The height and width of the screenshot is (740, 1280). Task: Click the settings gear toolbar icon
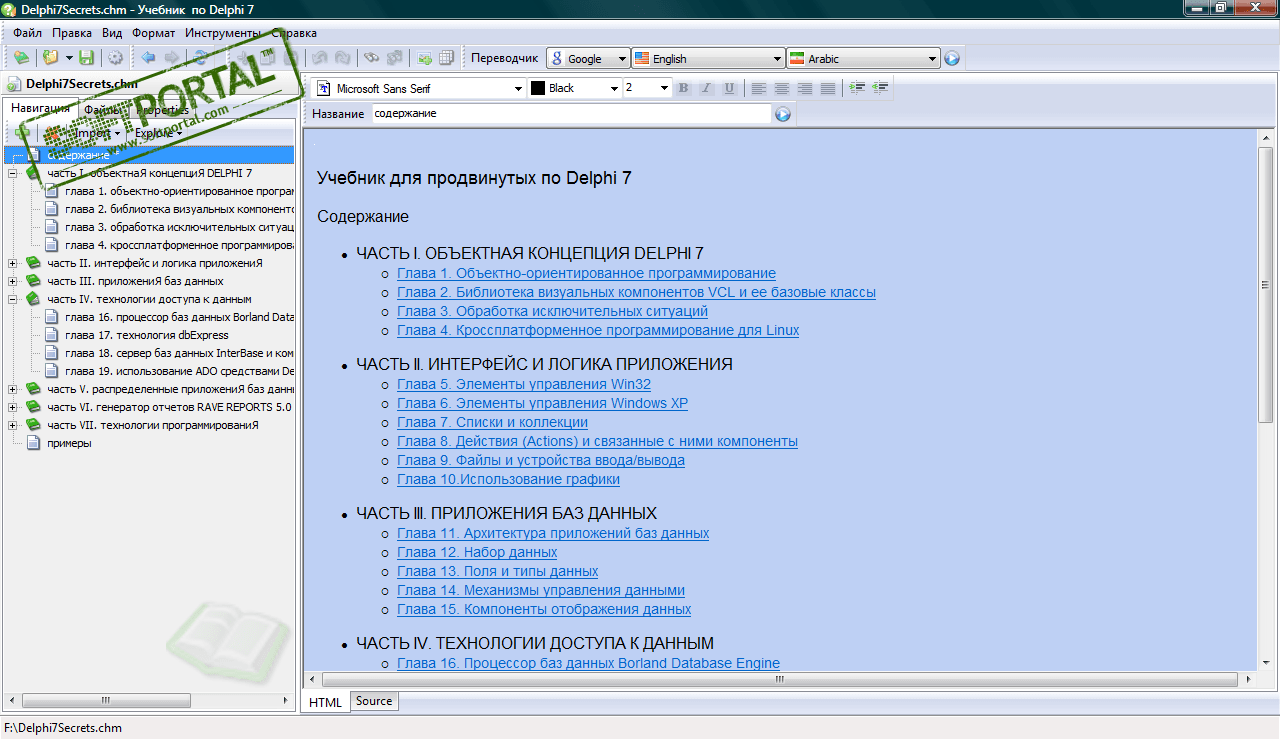115,58
